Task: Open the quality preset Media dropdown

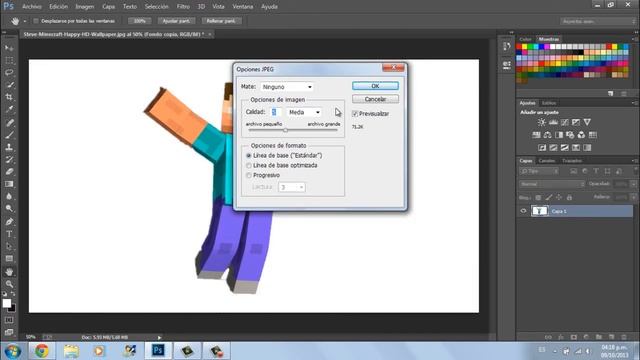Action: 304,112
